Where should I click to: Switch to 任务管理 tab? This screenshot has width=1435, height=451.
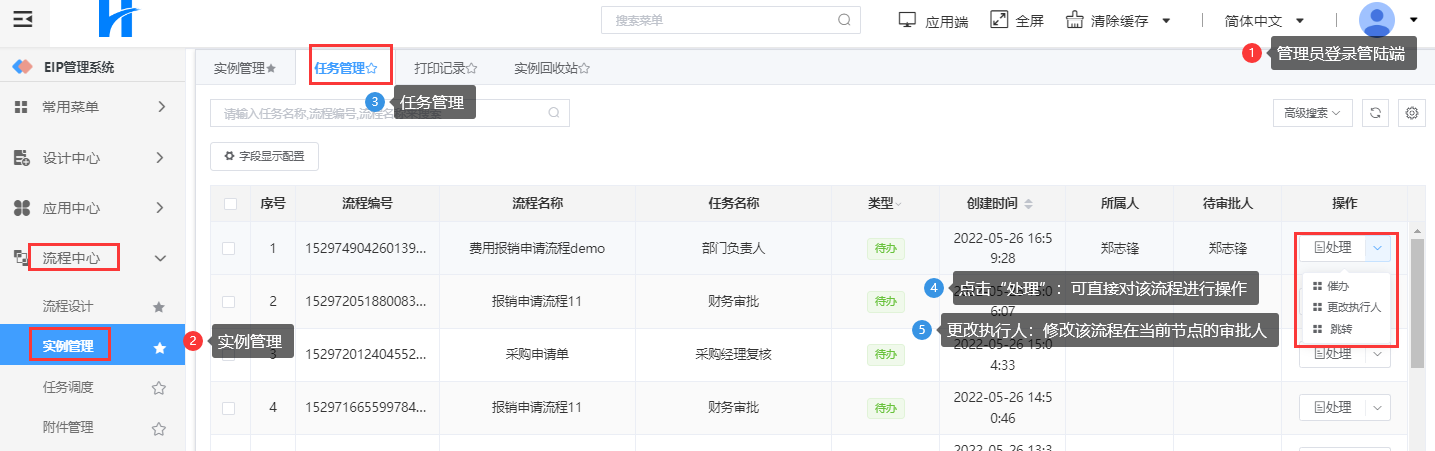click(345, 68)
